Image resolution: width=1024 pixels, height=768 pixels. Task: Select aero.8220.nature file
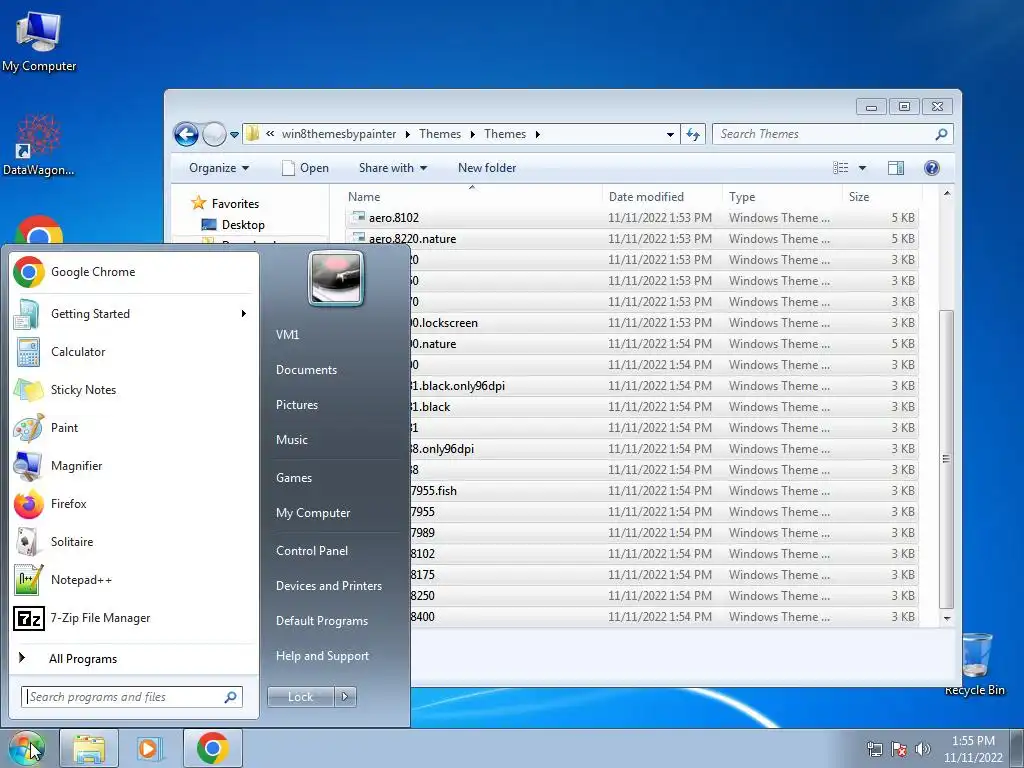coord(632,238)
